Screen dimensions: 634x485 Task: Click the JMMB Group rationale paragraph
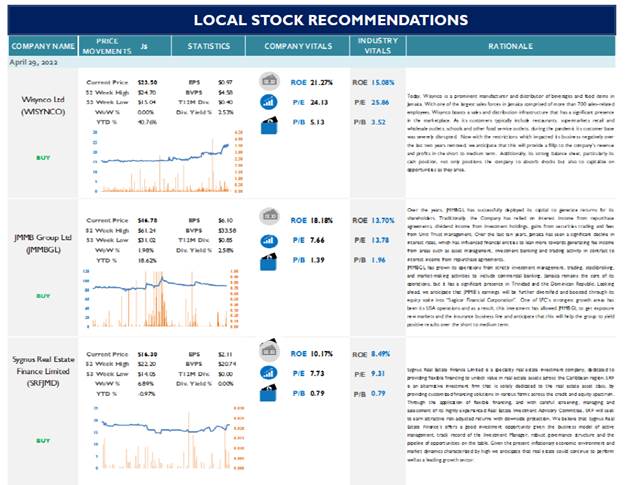click(x=511, y=267)
